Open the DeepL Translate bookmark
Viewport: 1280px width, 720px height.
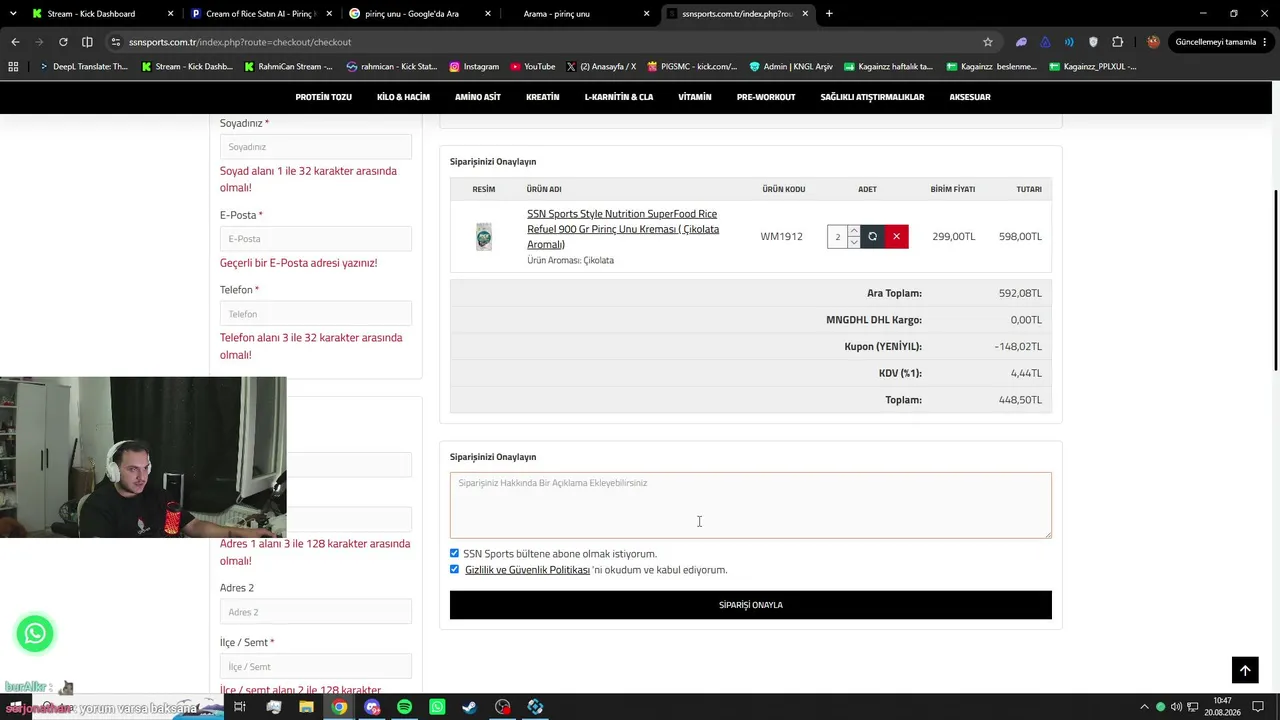[83, 67]
